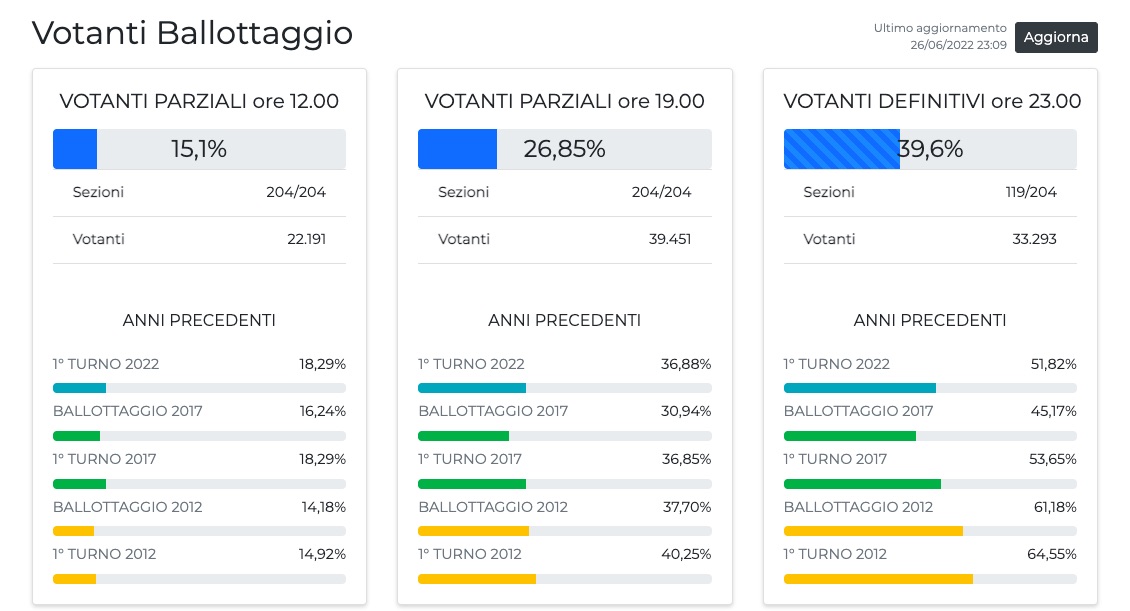Click the BALLOTTAGGIO 2012 bar showing 61,18%
Image resolution: width=1130 pixels, height=611 pixels.
pos(930,531)
